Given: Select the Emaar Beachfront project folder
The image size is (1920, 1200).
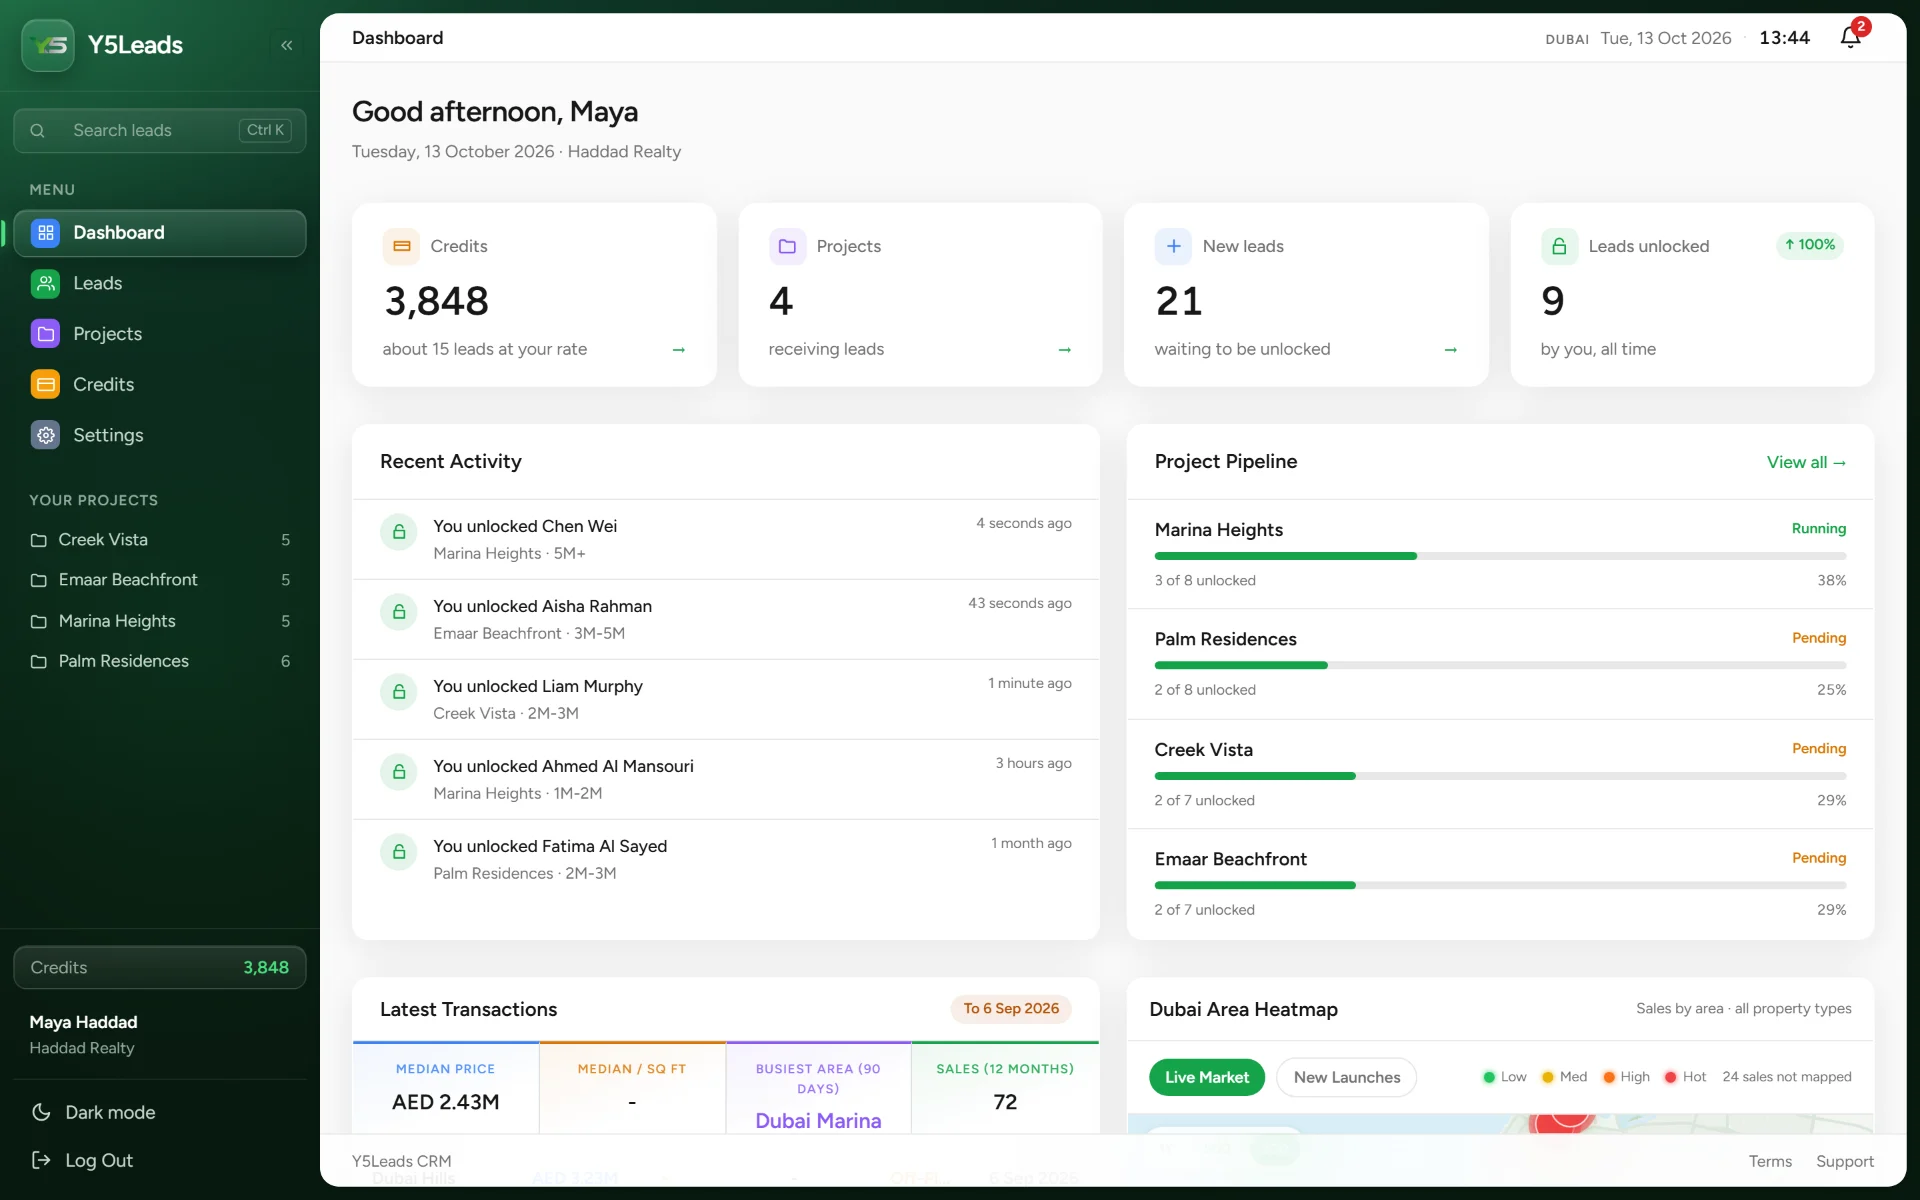Looking at the screenshot, I should tap(160, 580).
